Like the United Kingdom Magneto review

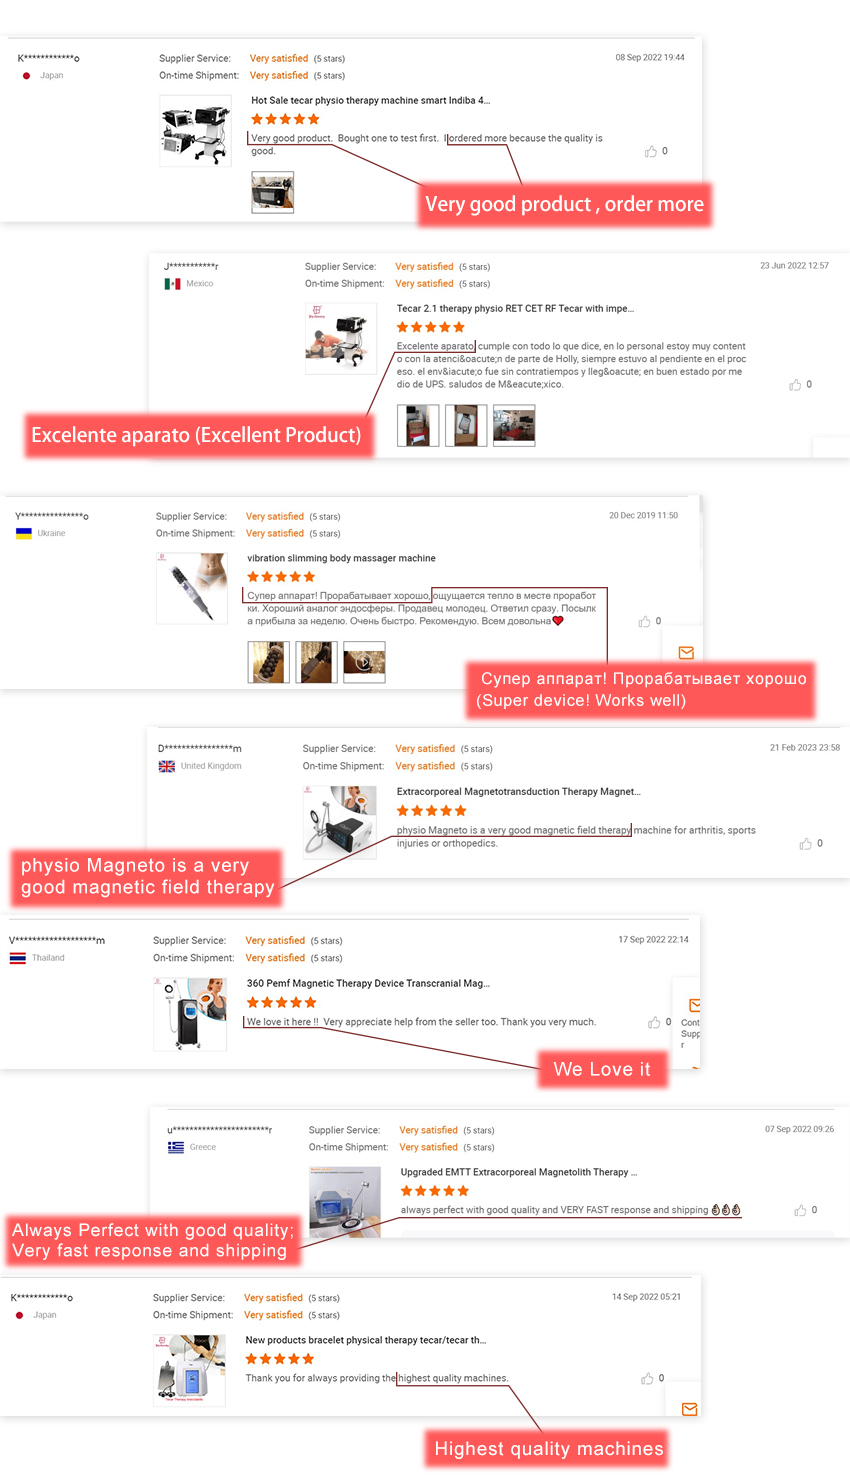(806, 844)
